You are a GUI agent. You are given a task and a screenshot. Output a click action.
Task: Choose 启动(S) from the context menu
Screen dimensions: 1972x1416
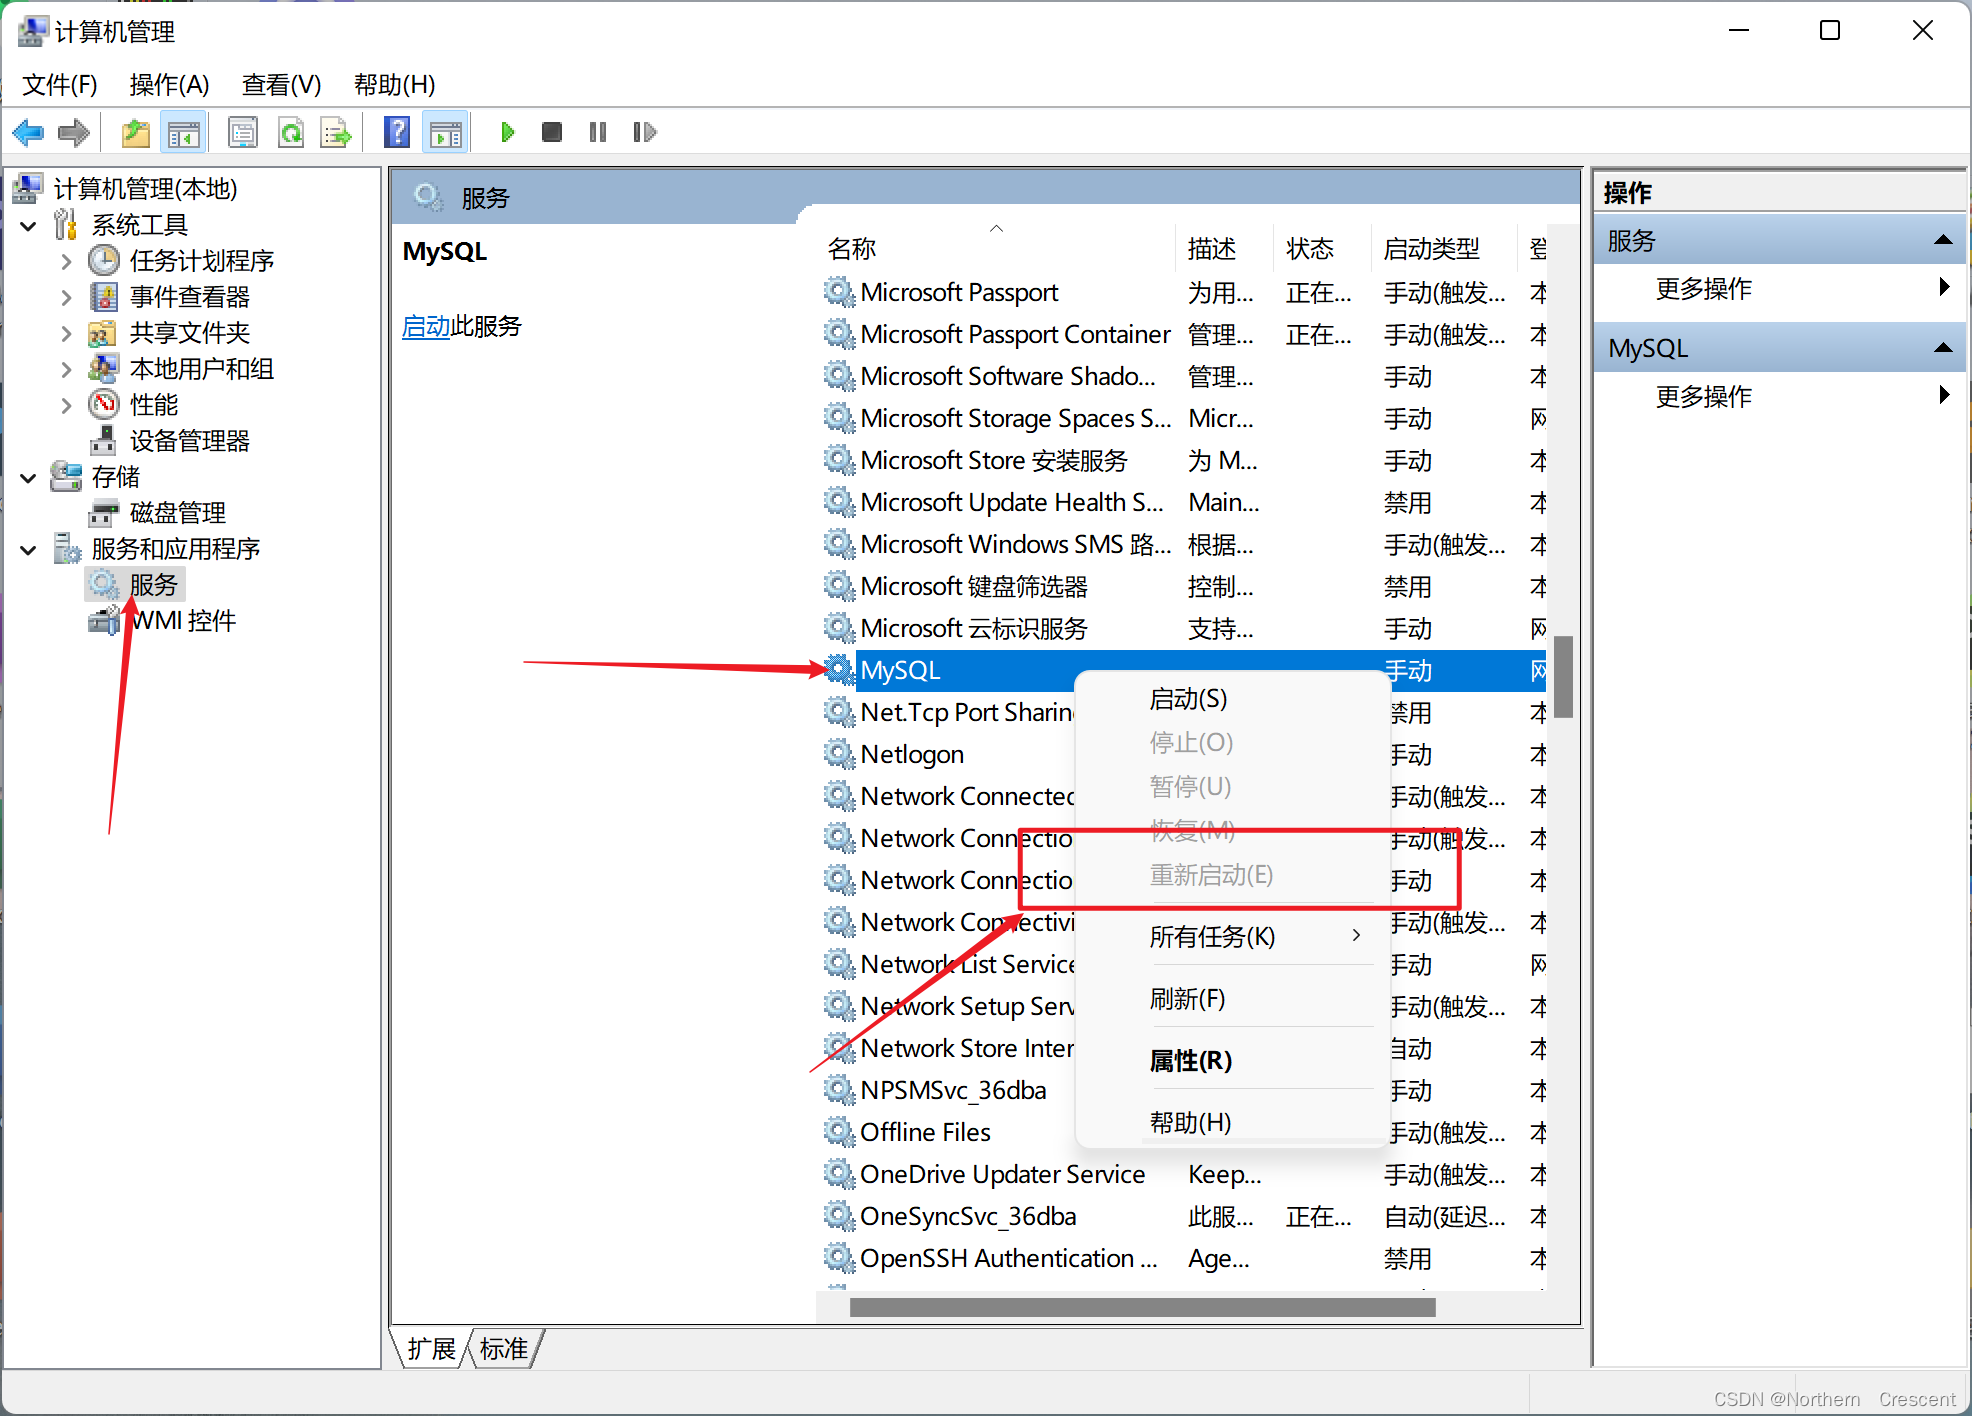tap(1188, 699)
